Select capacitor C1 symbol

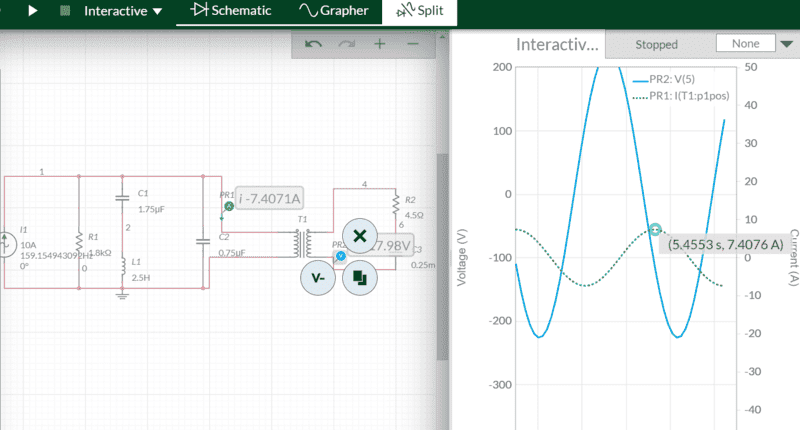(x=122, y=197)
